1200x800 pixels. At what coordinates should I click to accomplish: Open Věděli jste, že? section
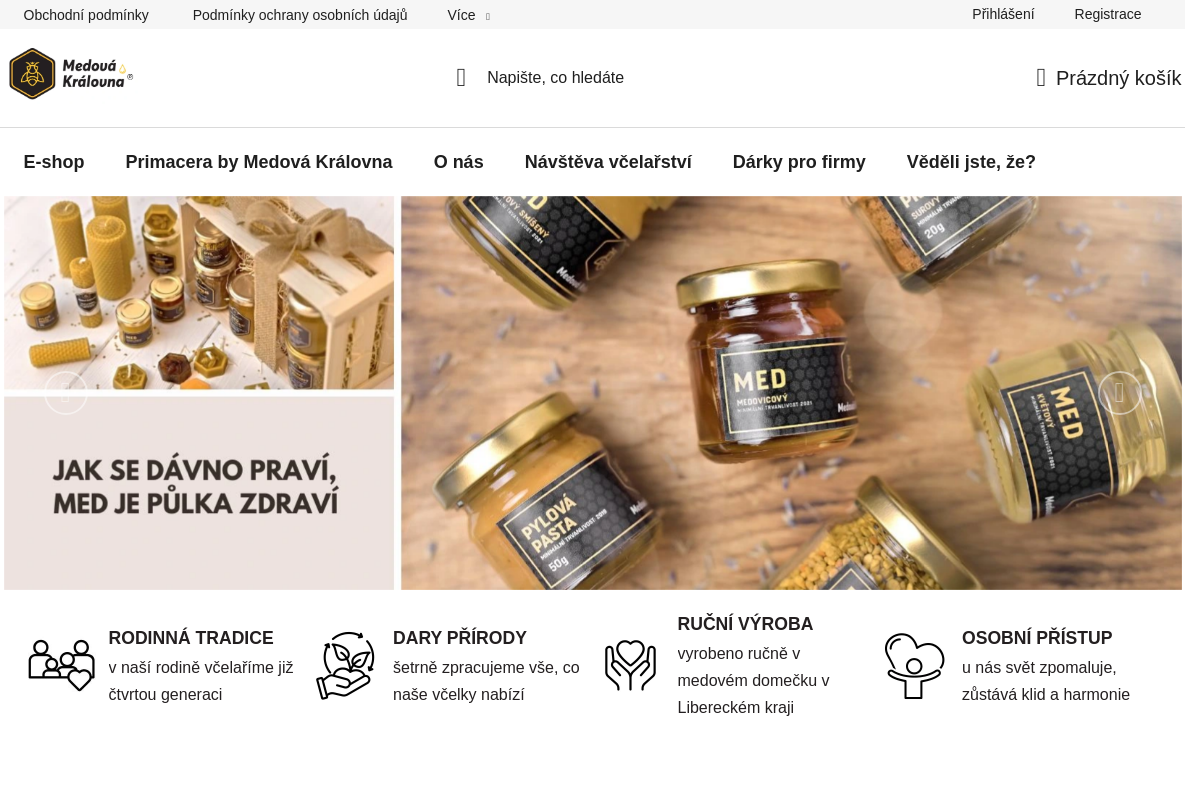971,162
